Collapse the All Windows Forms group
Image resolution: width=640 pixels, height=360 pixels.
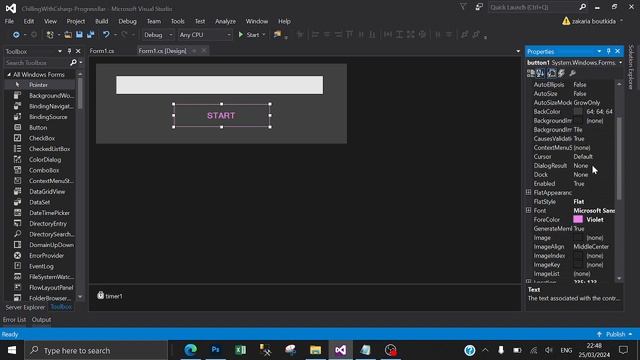pos(9,75)
